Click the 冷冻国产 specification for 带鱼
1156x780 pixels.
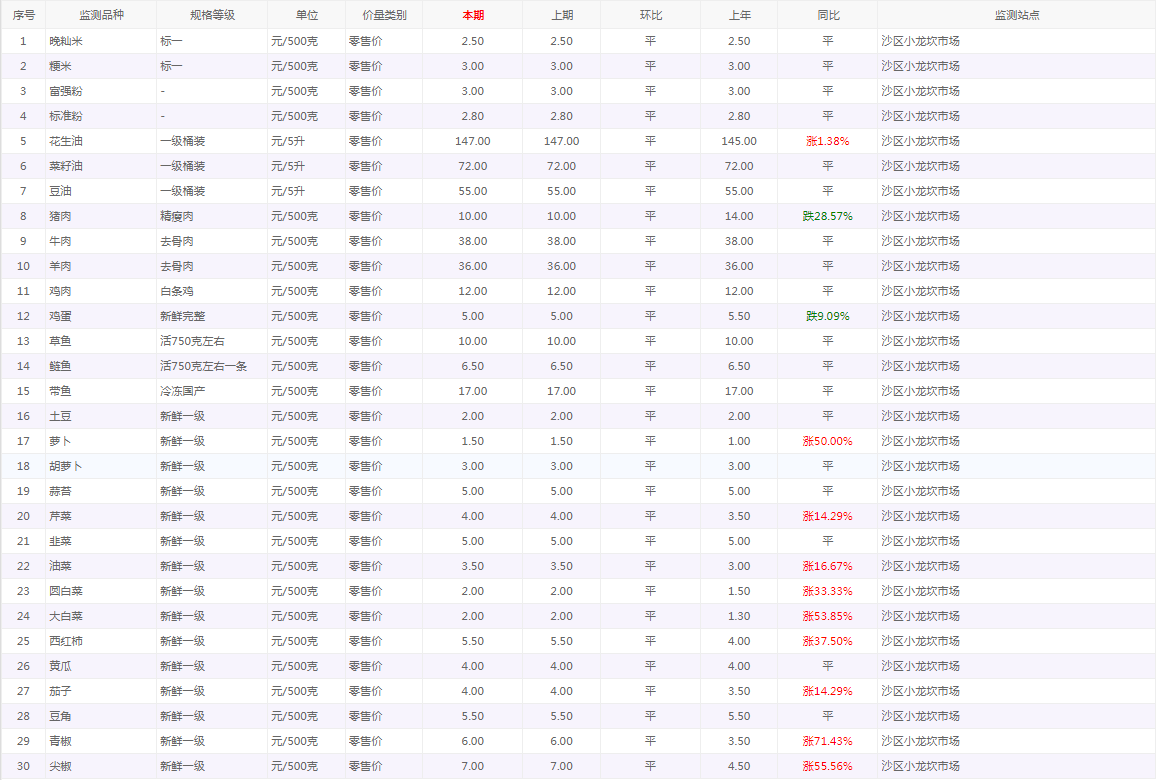(185, 391)
